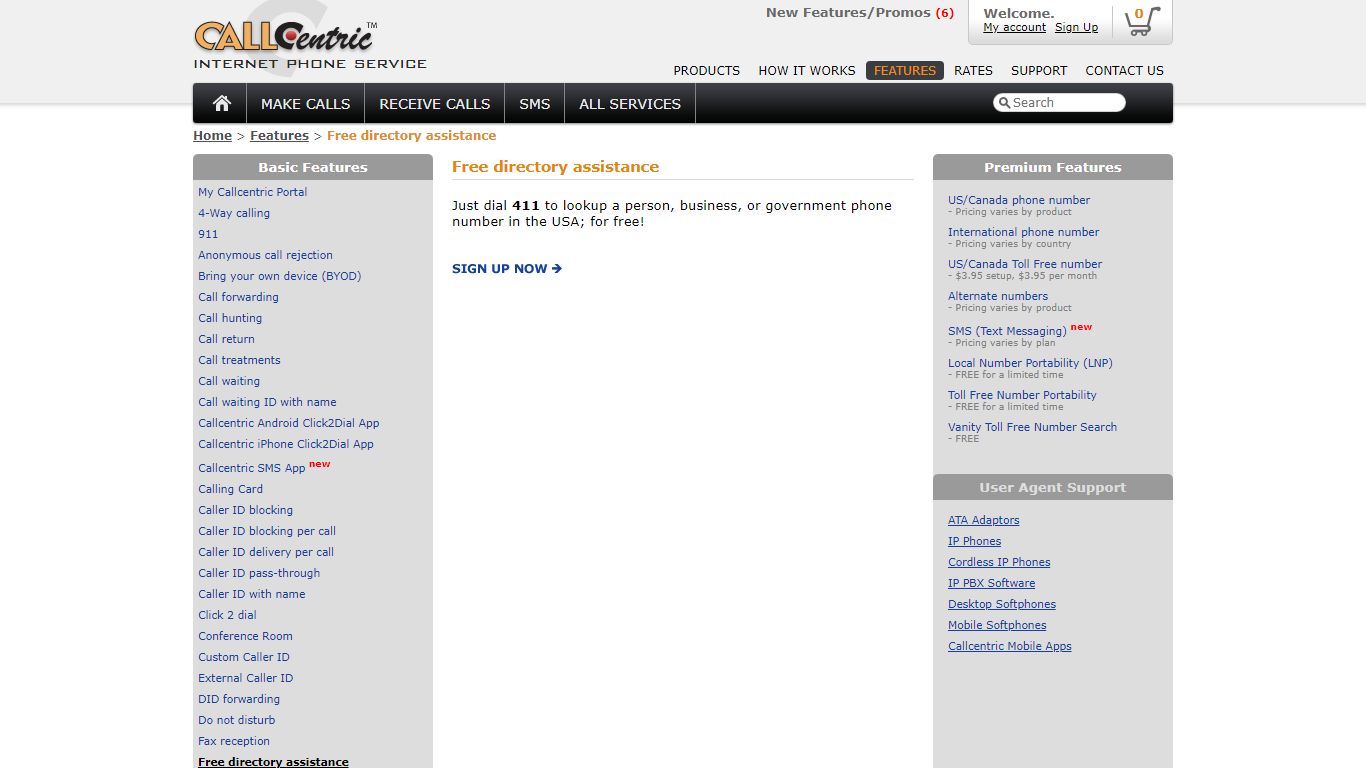Open the SMS menu item
The height and width of the screenshot is (768, 1366).
(534, 104)
